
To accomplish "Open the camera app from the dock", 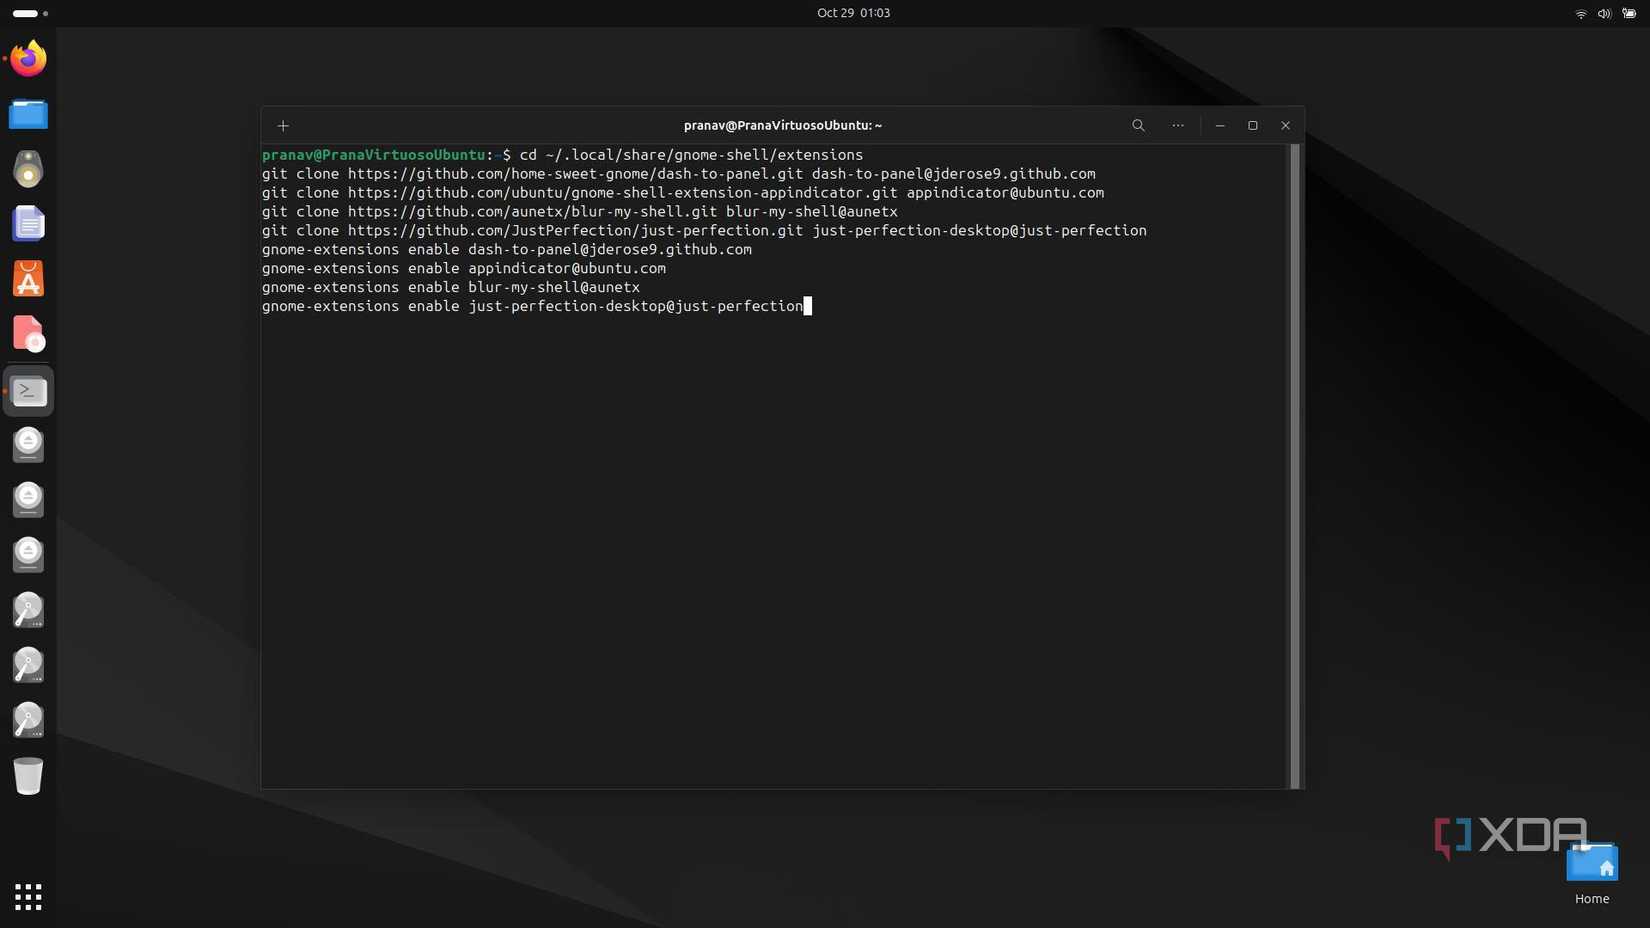I will (28, 169).
